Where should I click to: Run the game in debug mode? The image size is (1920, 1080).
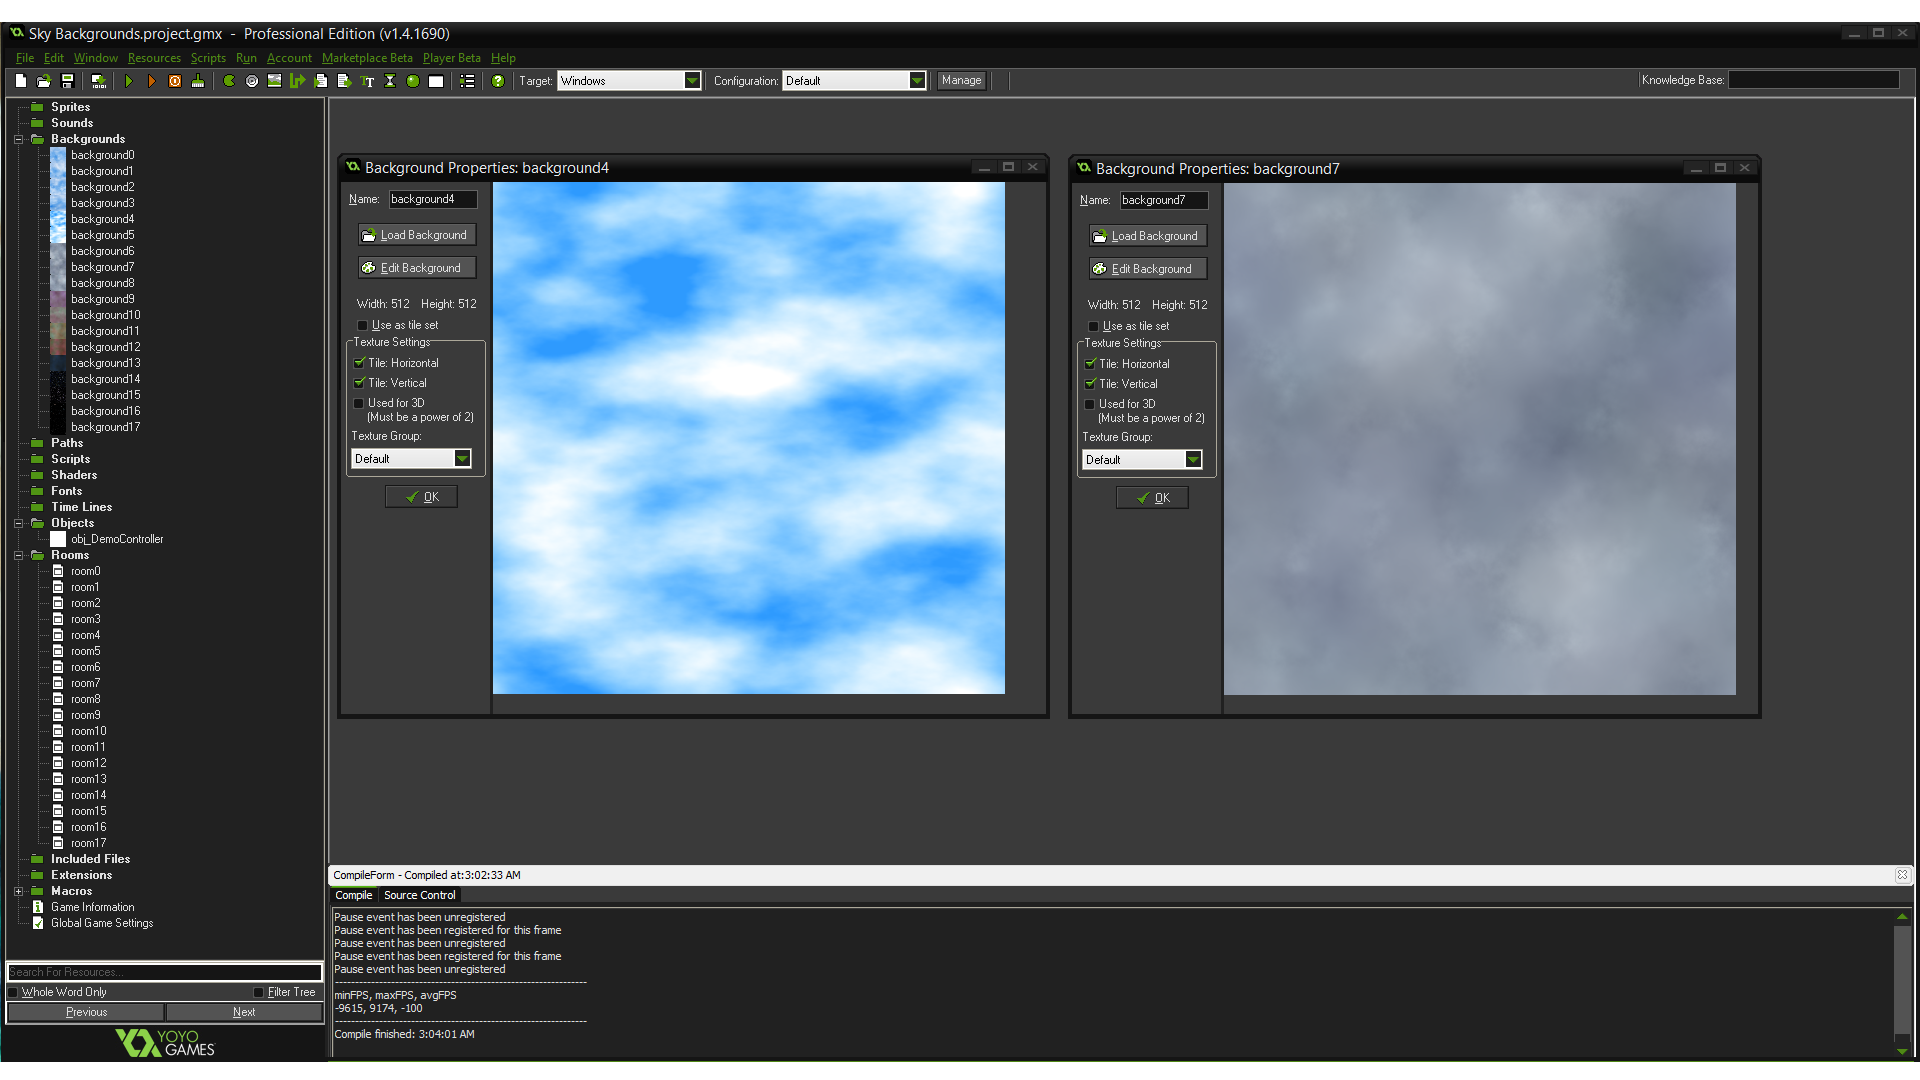coord(152,80)
